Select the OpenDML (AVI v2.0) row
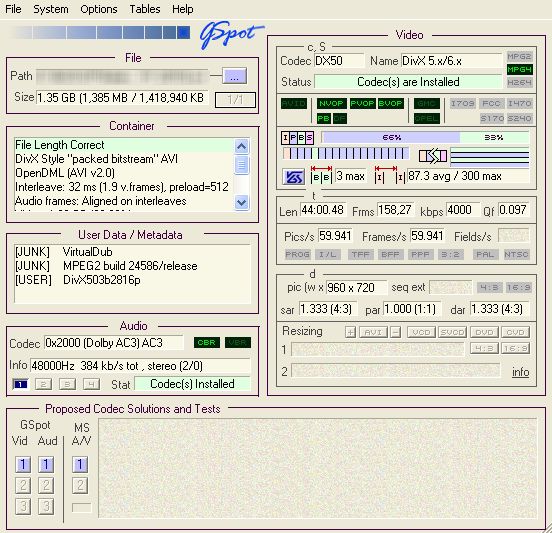The height and width of the screenshot is (533, 552). point(124,173)
